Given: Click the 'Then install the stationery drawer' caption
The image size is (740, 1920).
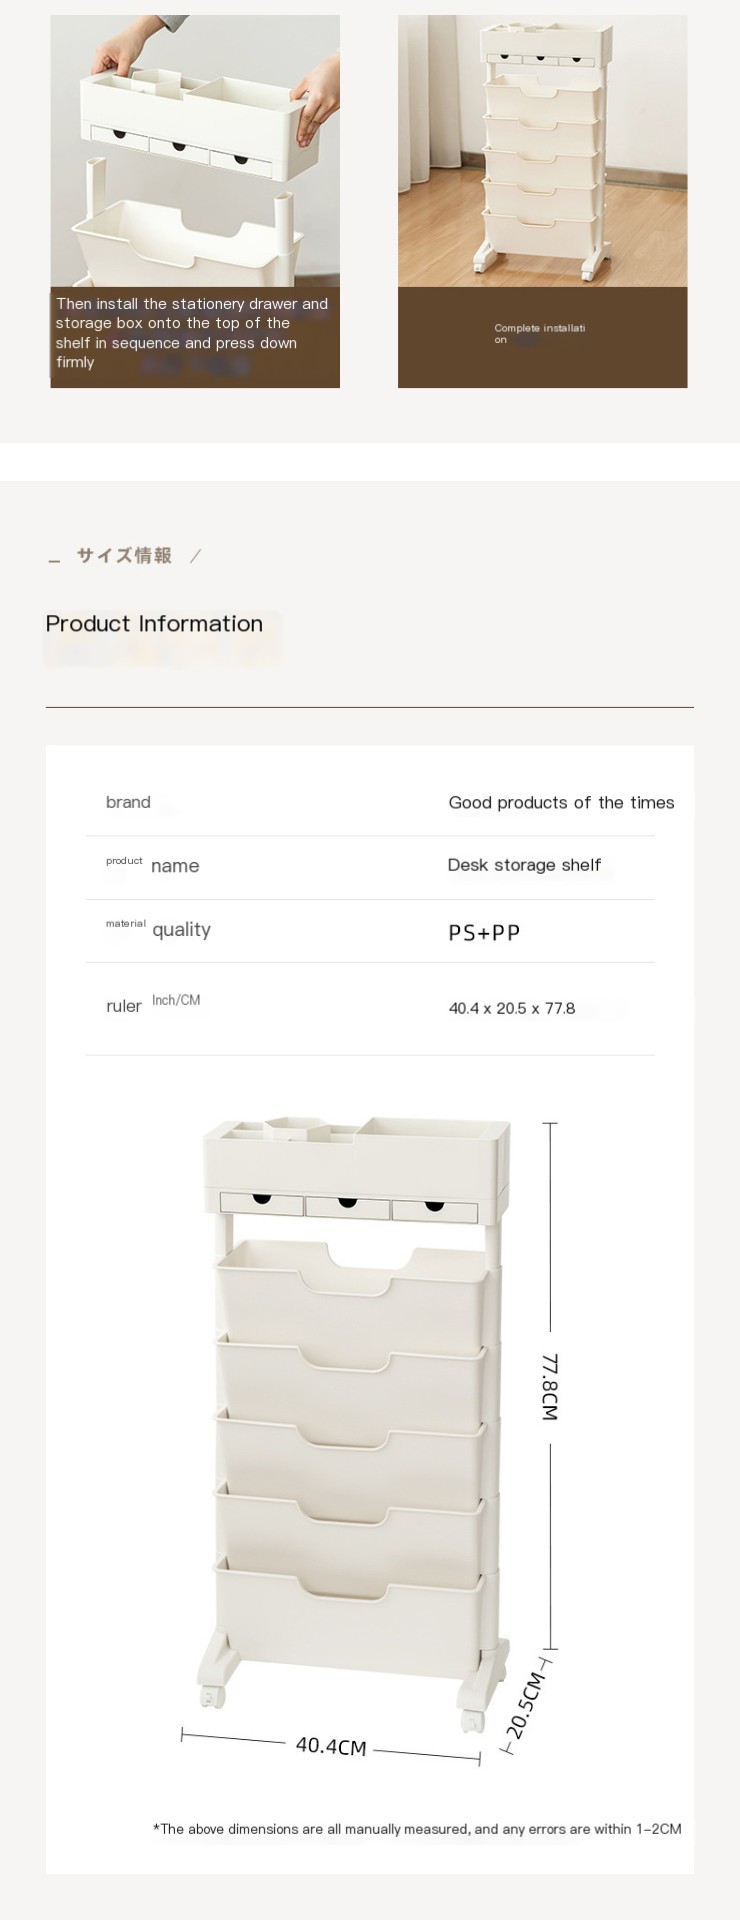Looking at the screenshot, I should (x=192, y=333).
